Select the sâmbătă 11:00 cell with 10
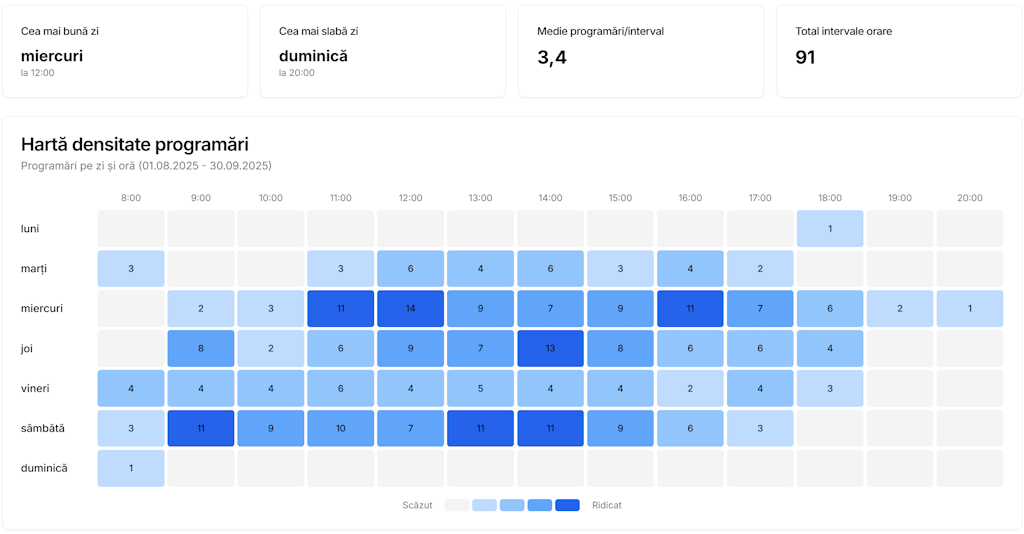The width and height of the screenshot is (1024, 534). tap(341, 429)
